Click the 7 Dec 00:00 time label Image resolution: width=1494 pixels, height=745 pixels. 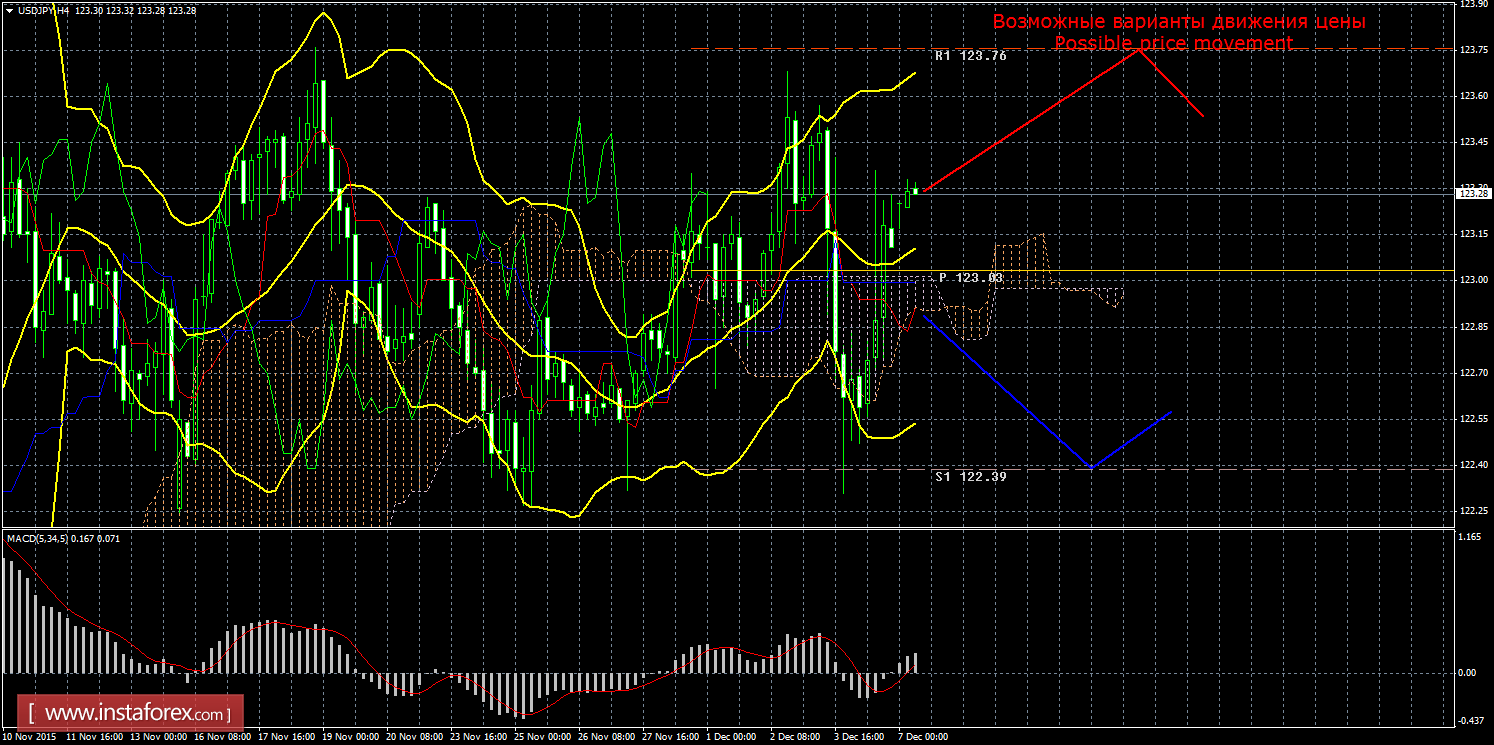click(x=922, y=737)
